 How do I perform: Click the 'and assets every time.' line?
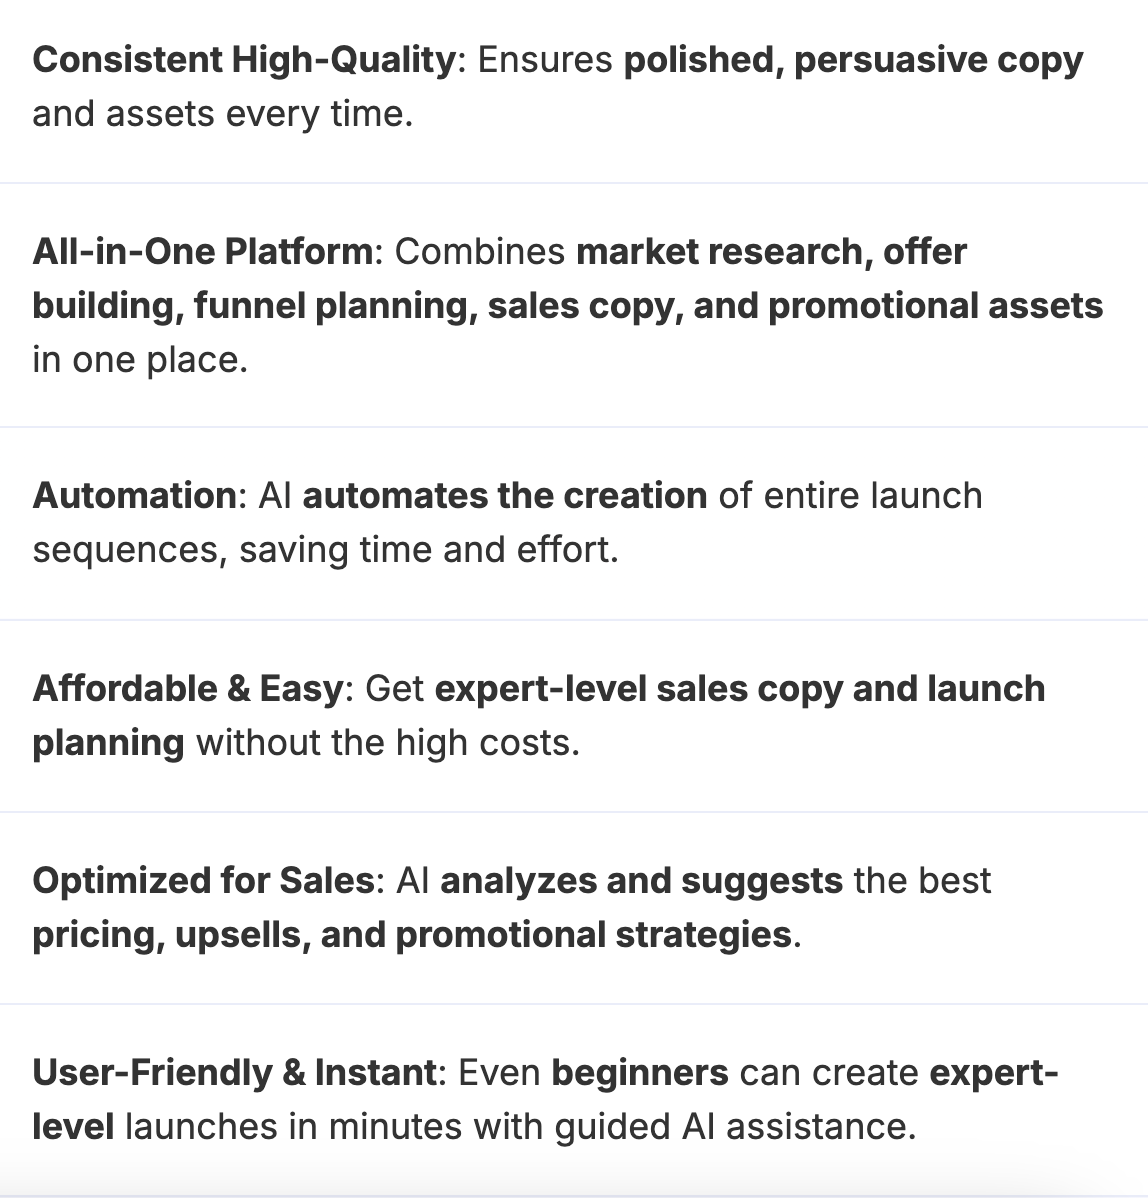(222, 114)
